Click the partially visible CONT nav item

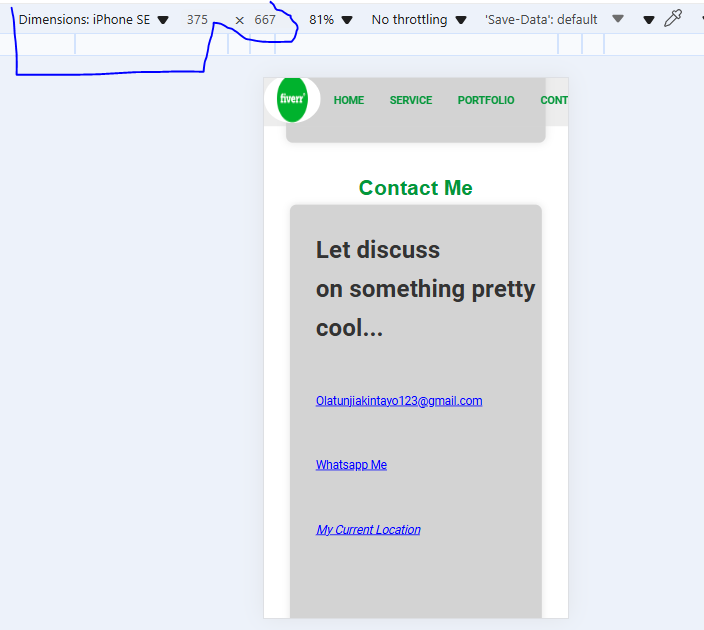point(554,100)
